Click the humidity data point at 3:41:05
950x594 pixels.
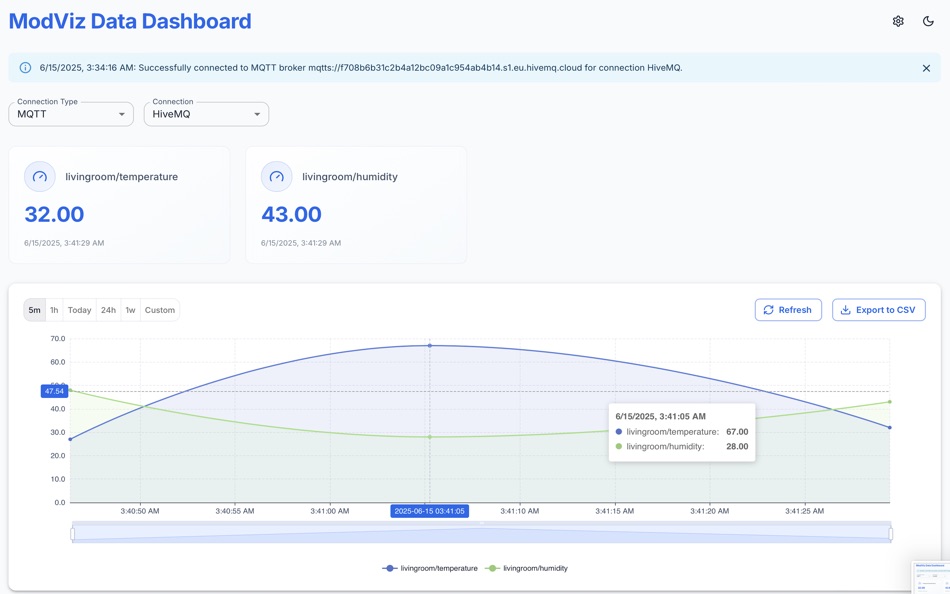click(430, 437)
